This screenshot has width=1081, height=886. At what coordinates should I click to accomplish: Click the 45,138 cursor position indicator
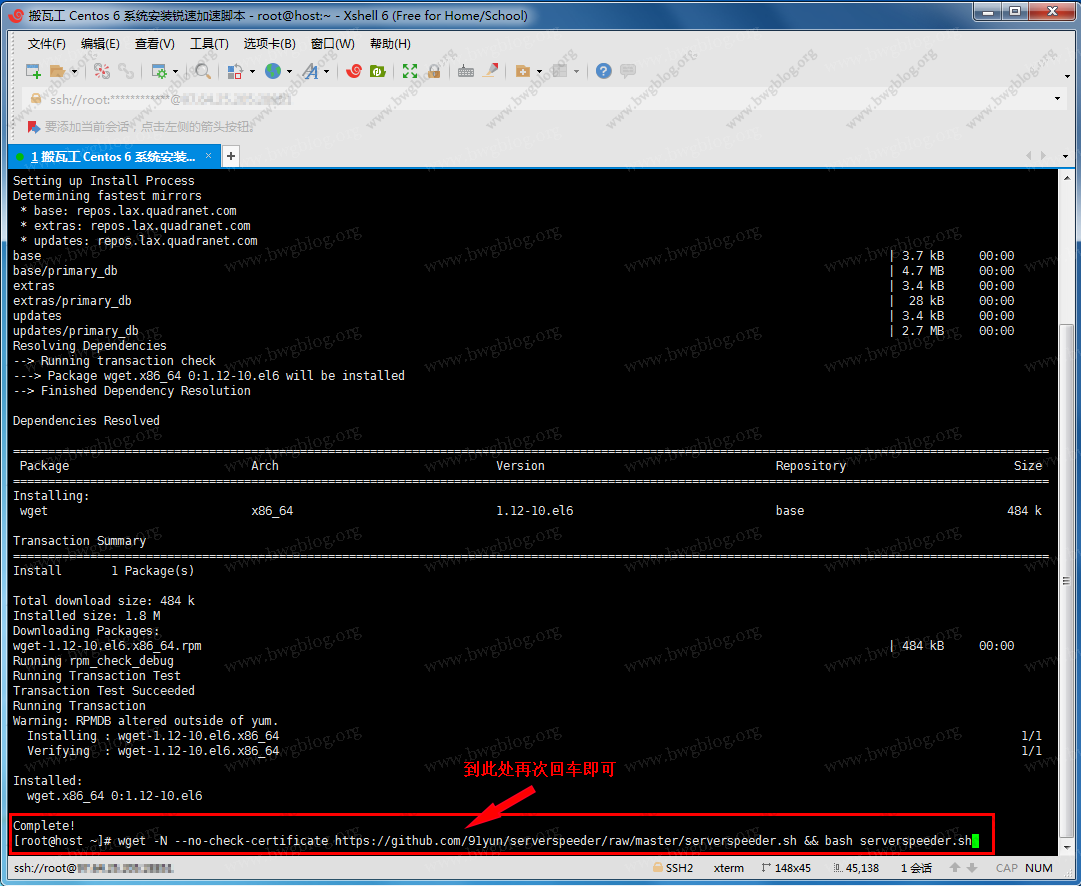point(856,868)
